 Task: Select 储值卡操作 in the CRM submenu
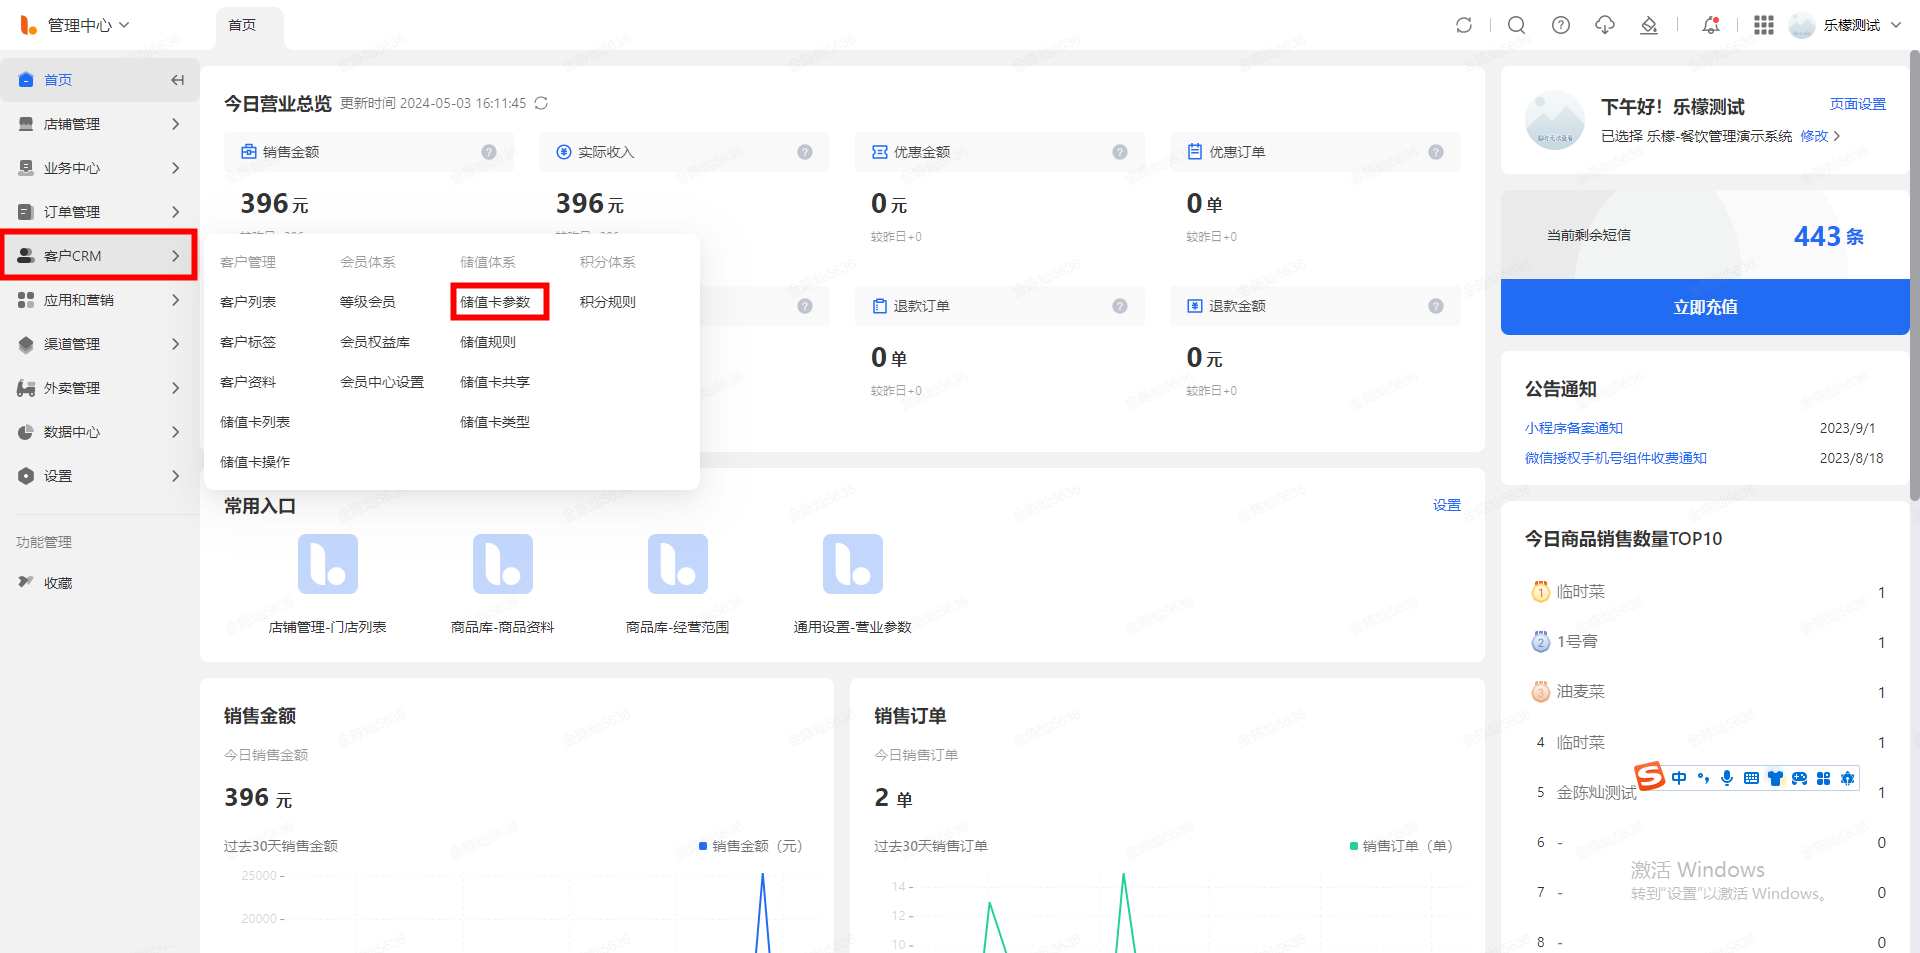click(255, 462)
